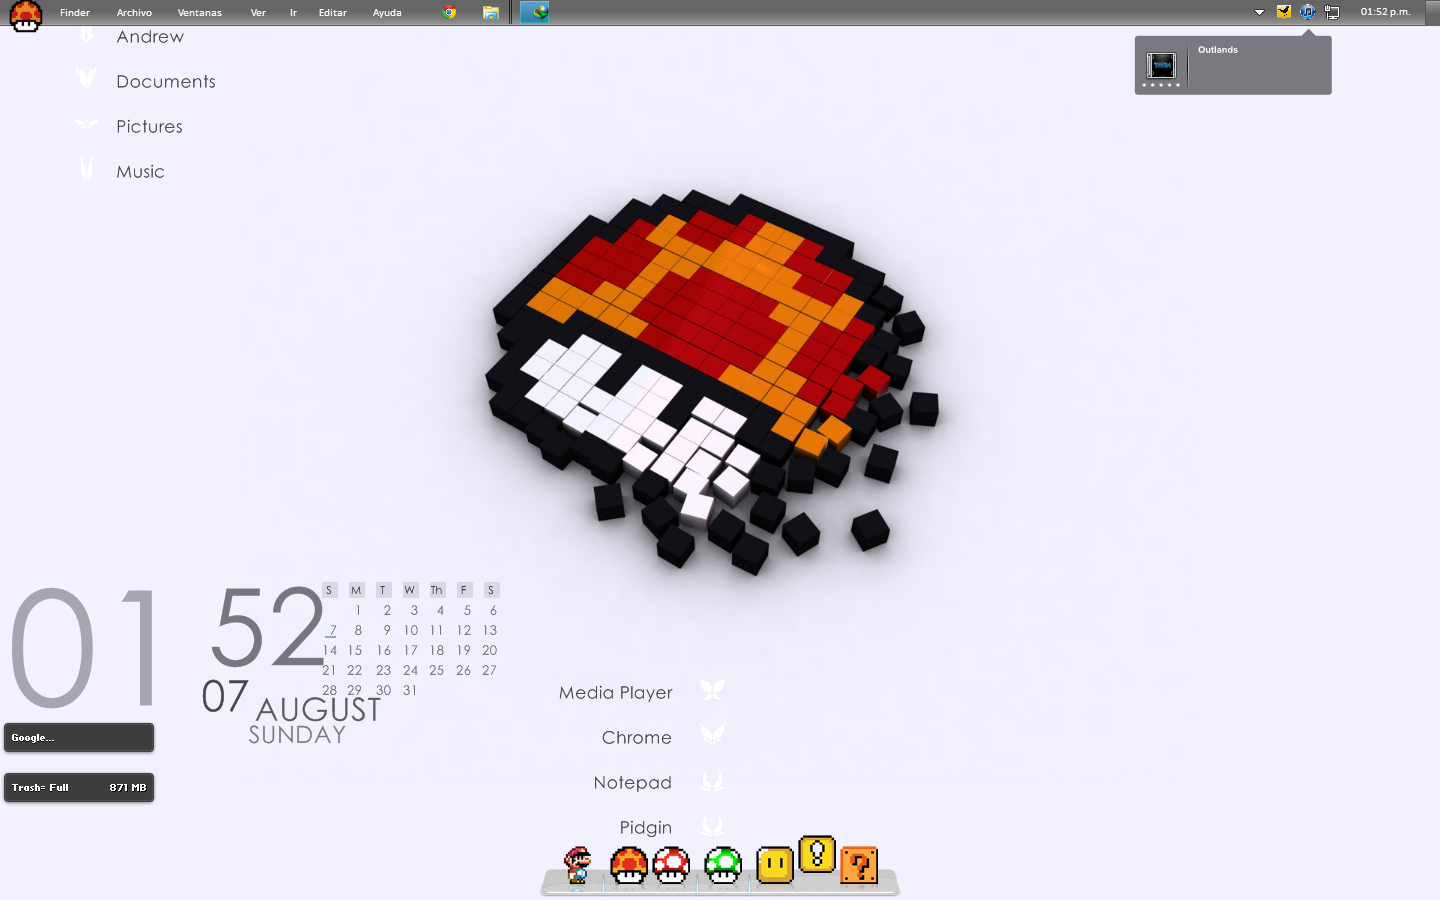Open the network connection tray icon
This screenshot has width=1440, height=900.
1332,12
